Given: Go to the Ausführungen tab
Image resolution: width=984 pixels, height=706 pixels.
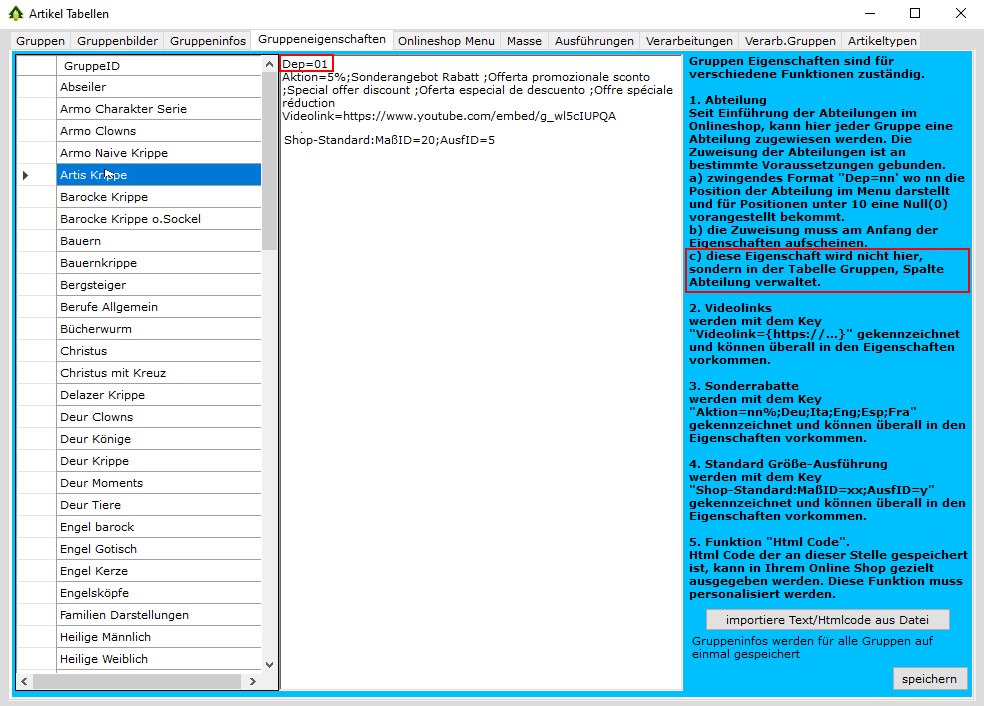Looking at the screenshot, I should point(594,41).
